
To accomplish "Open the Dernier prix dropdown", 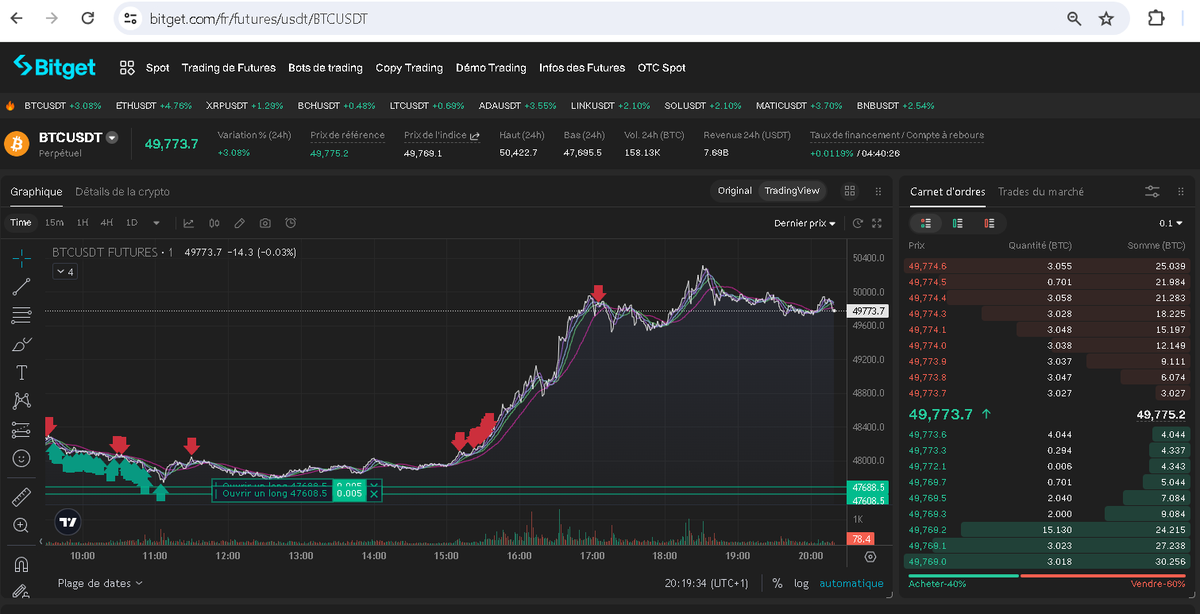I will (x=805, y=223).
